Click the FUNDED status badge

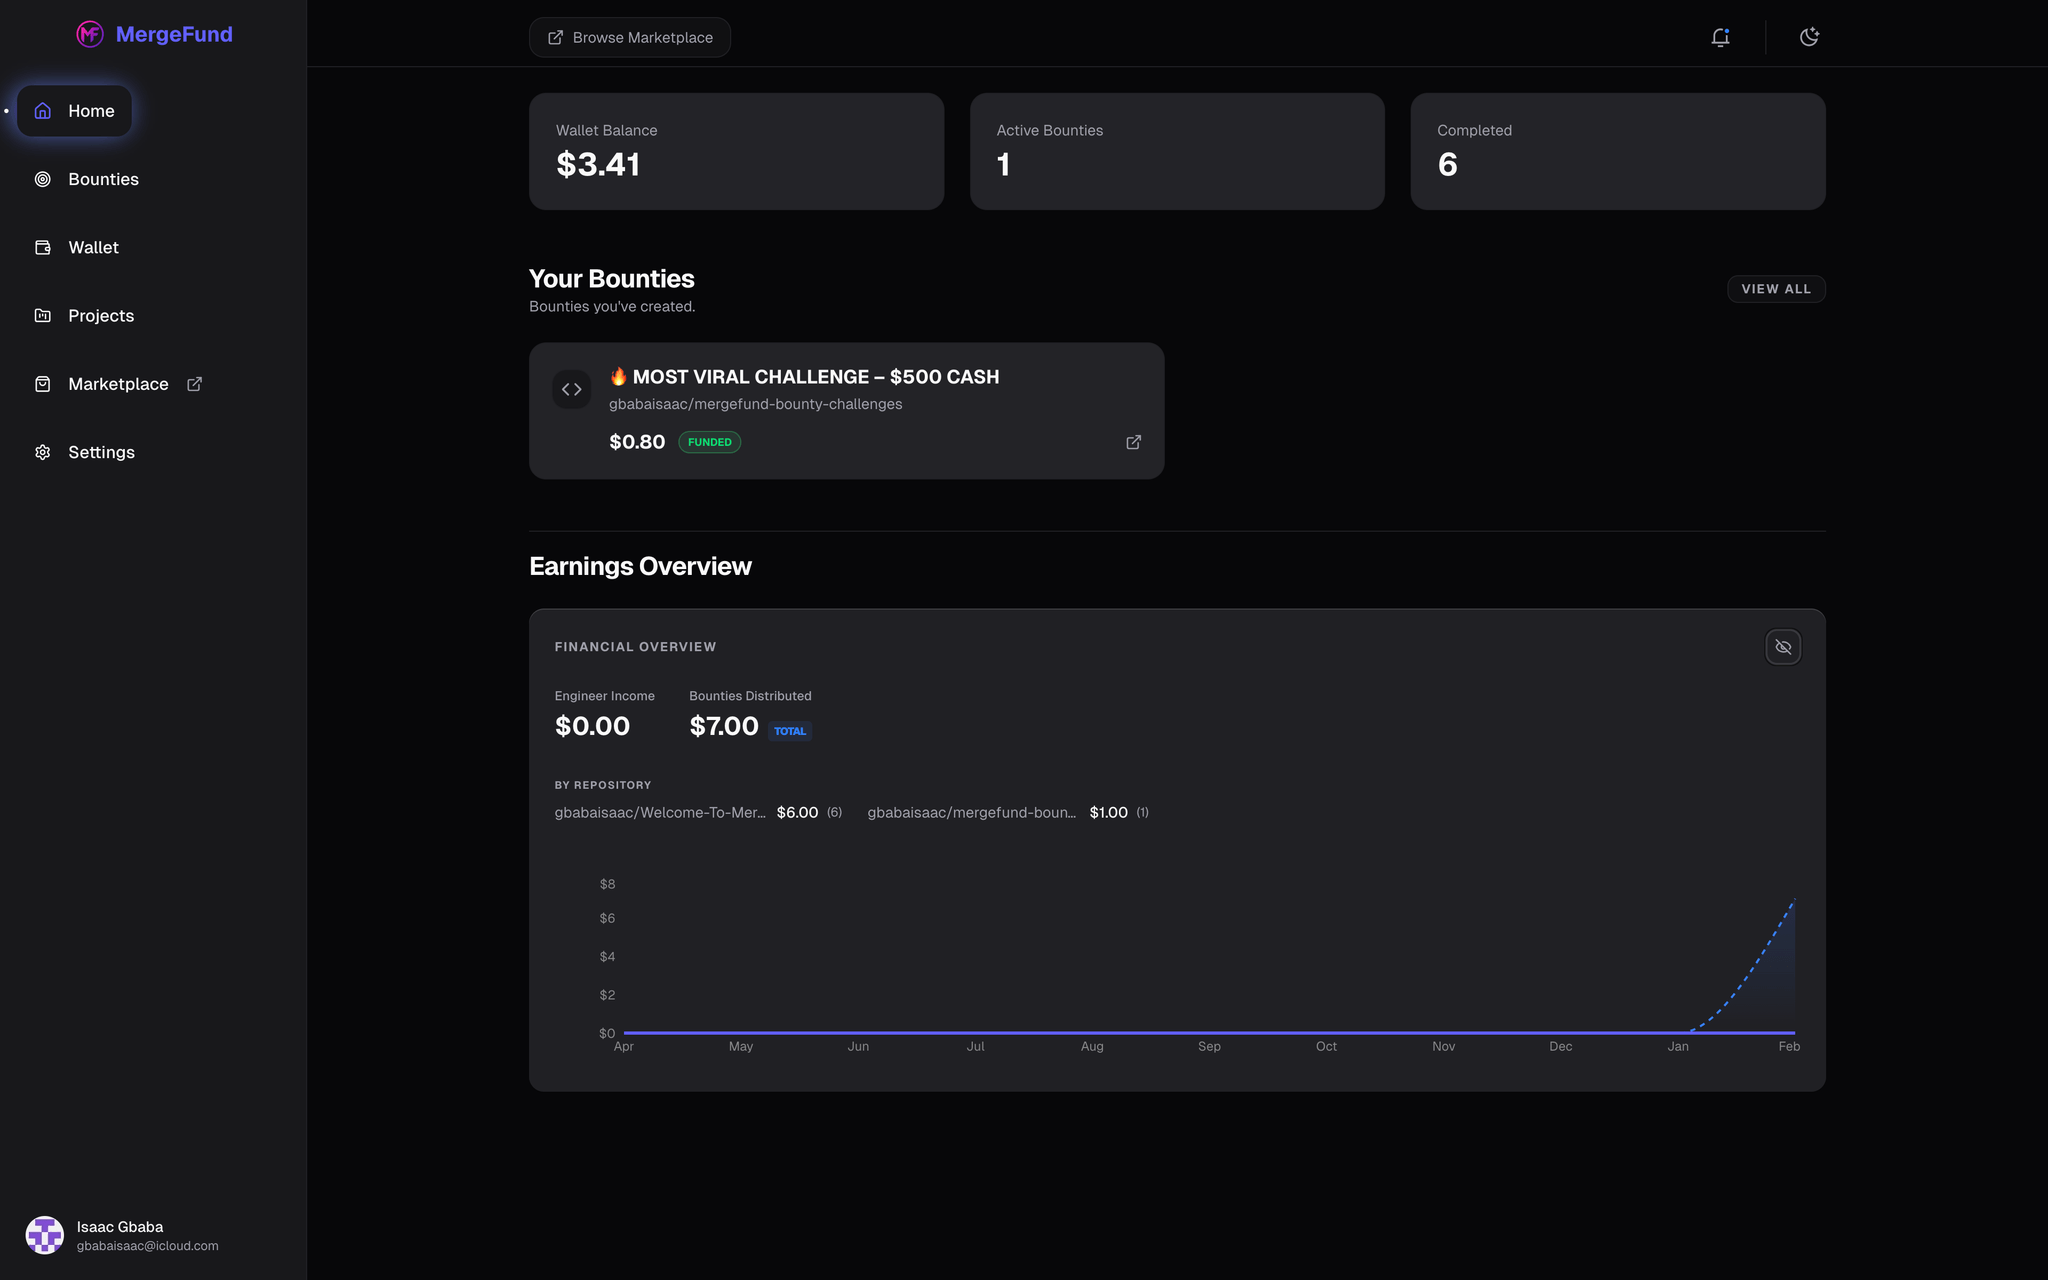pos(709,441)
